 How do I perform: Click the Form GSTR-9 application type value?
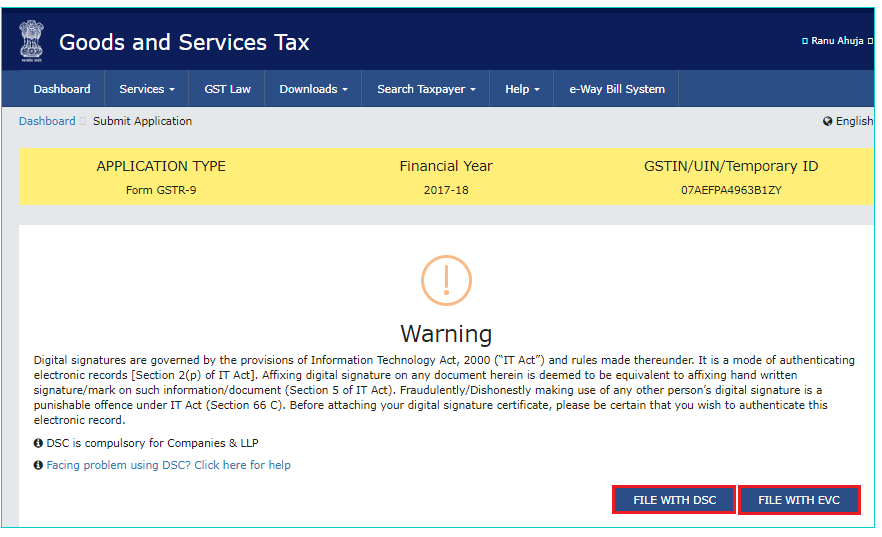161,190
